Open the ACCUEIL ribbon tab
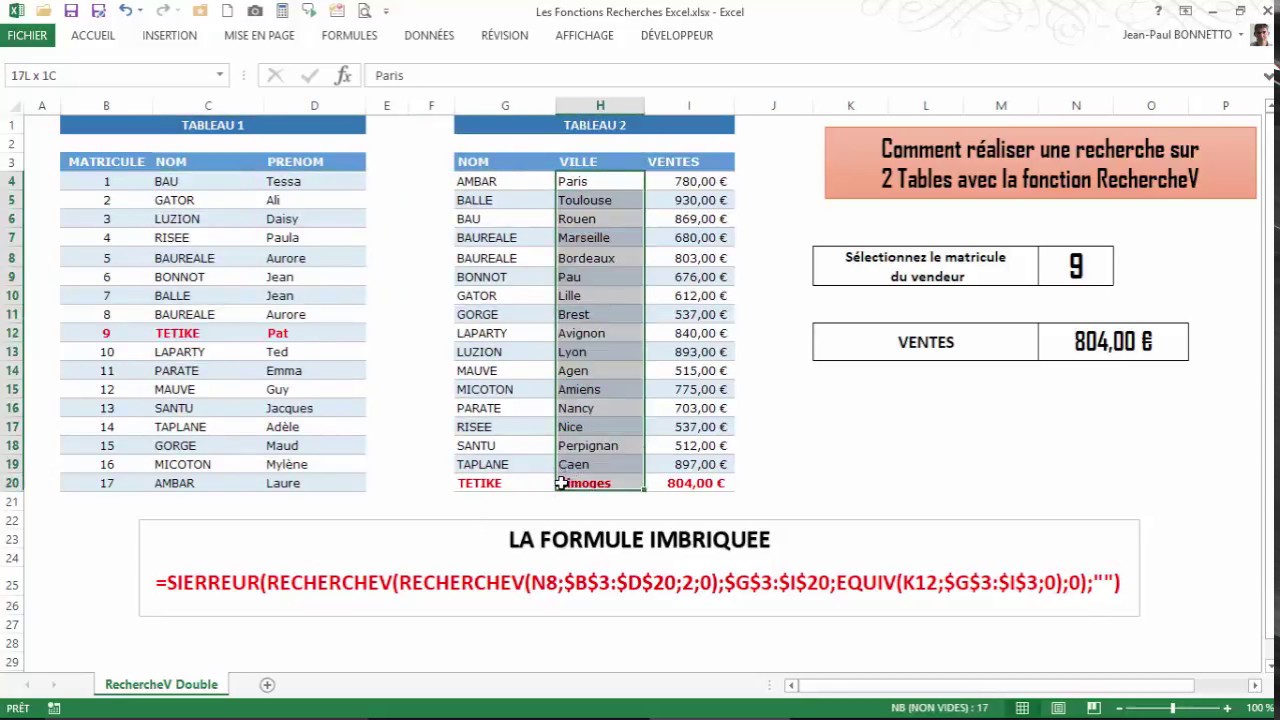The width and height of the screenshot is (1280, 720). tap(93, 35)
